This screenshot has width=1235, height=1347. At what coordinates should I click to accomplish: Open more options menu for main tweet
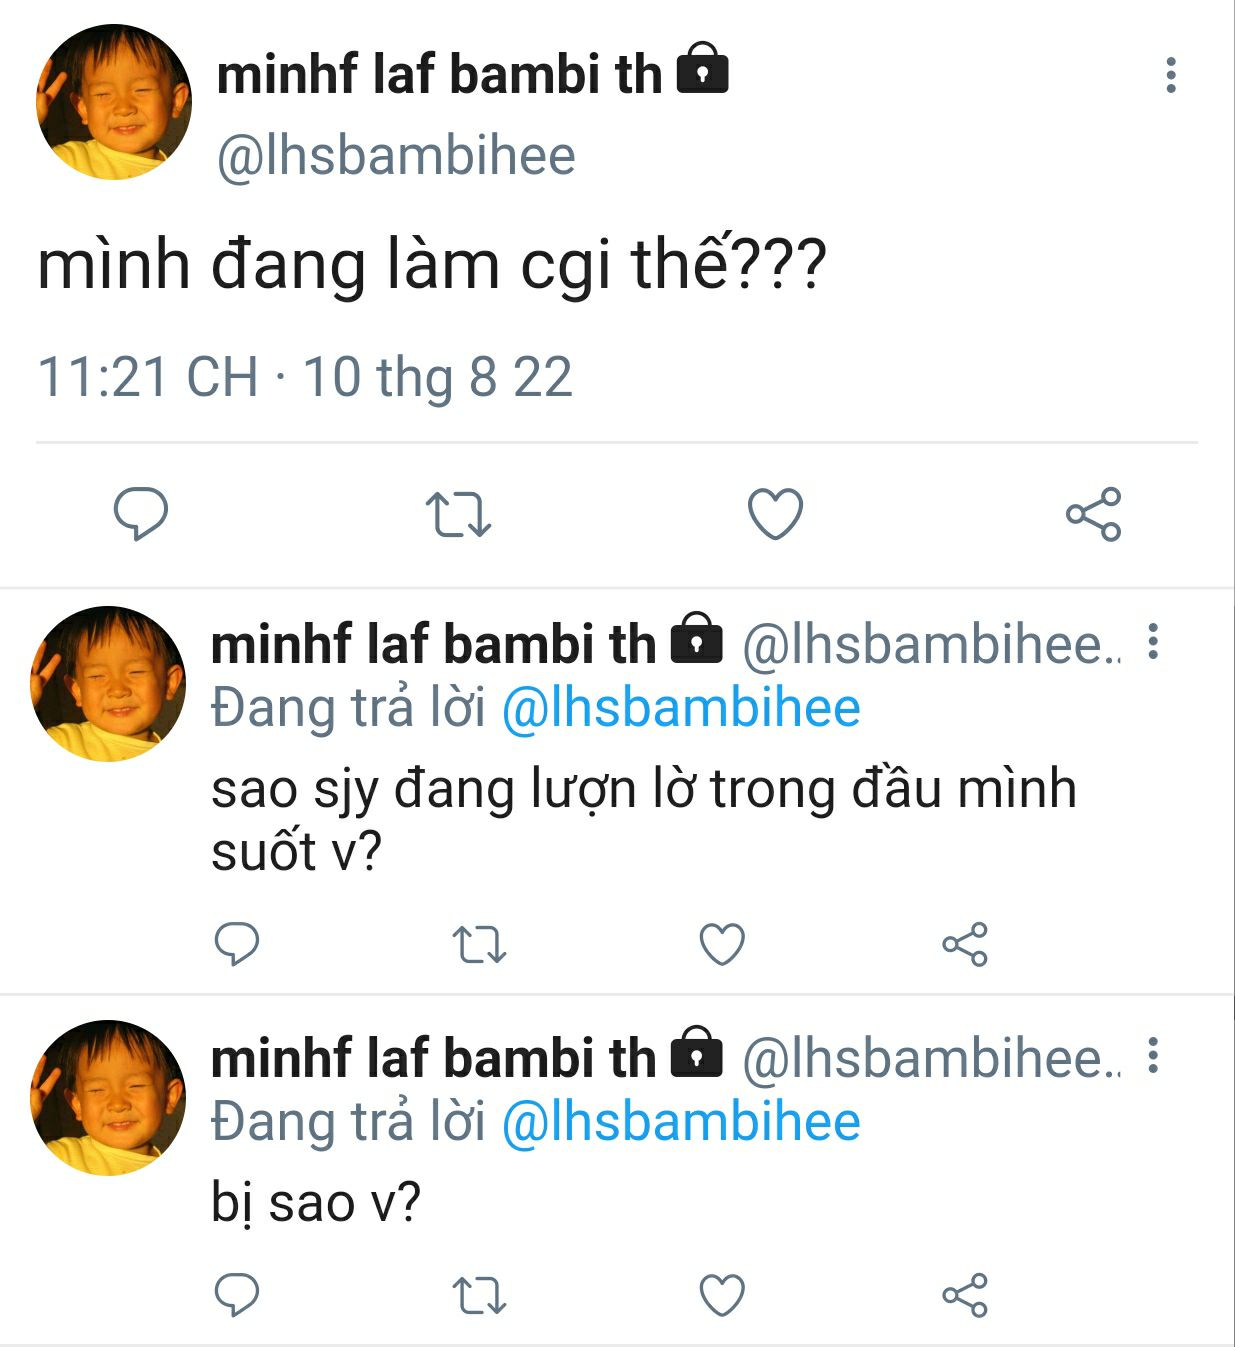(x=1170, y=76)
